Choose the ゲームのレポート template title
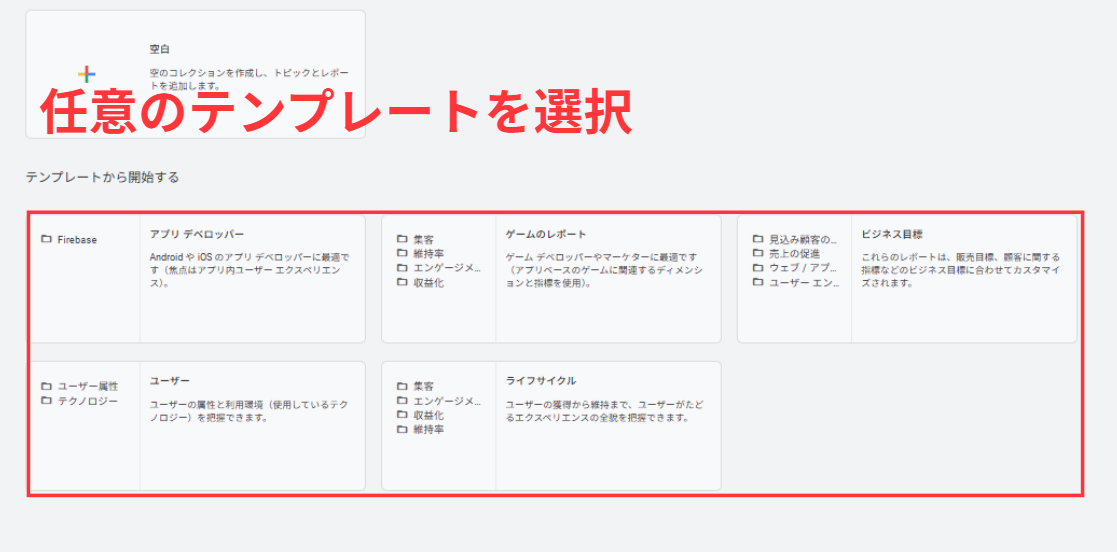 (546, 234)
